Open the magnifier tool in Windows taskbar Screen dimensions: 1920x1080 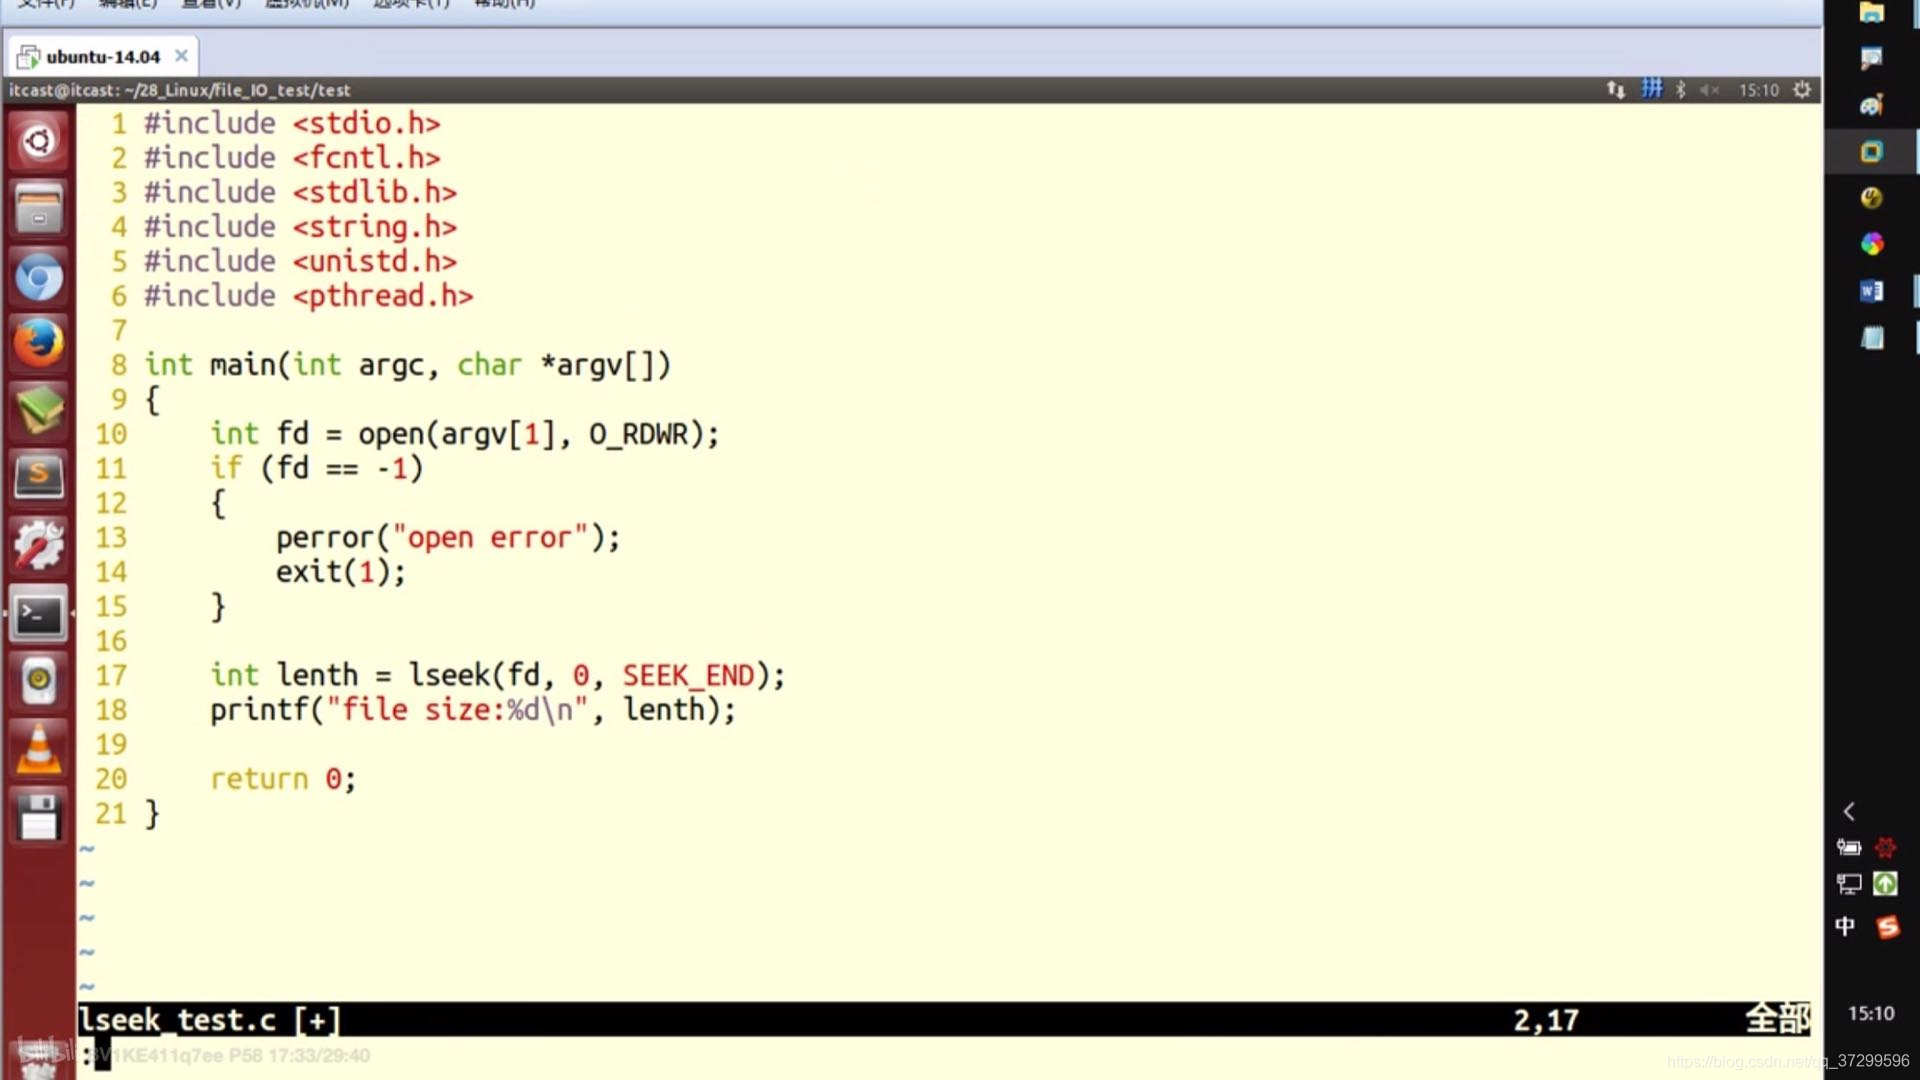tap(1871, 58)
